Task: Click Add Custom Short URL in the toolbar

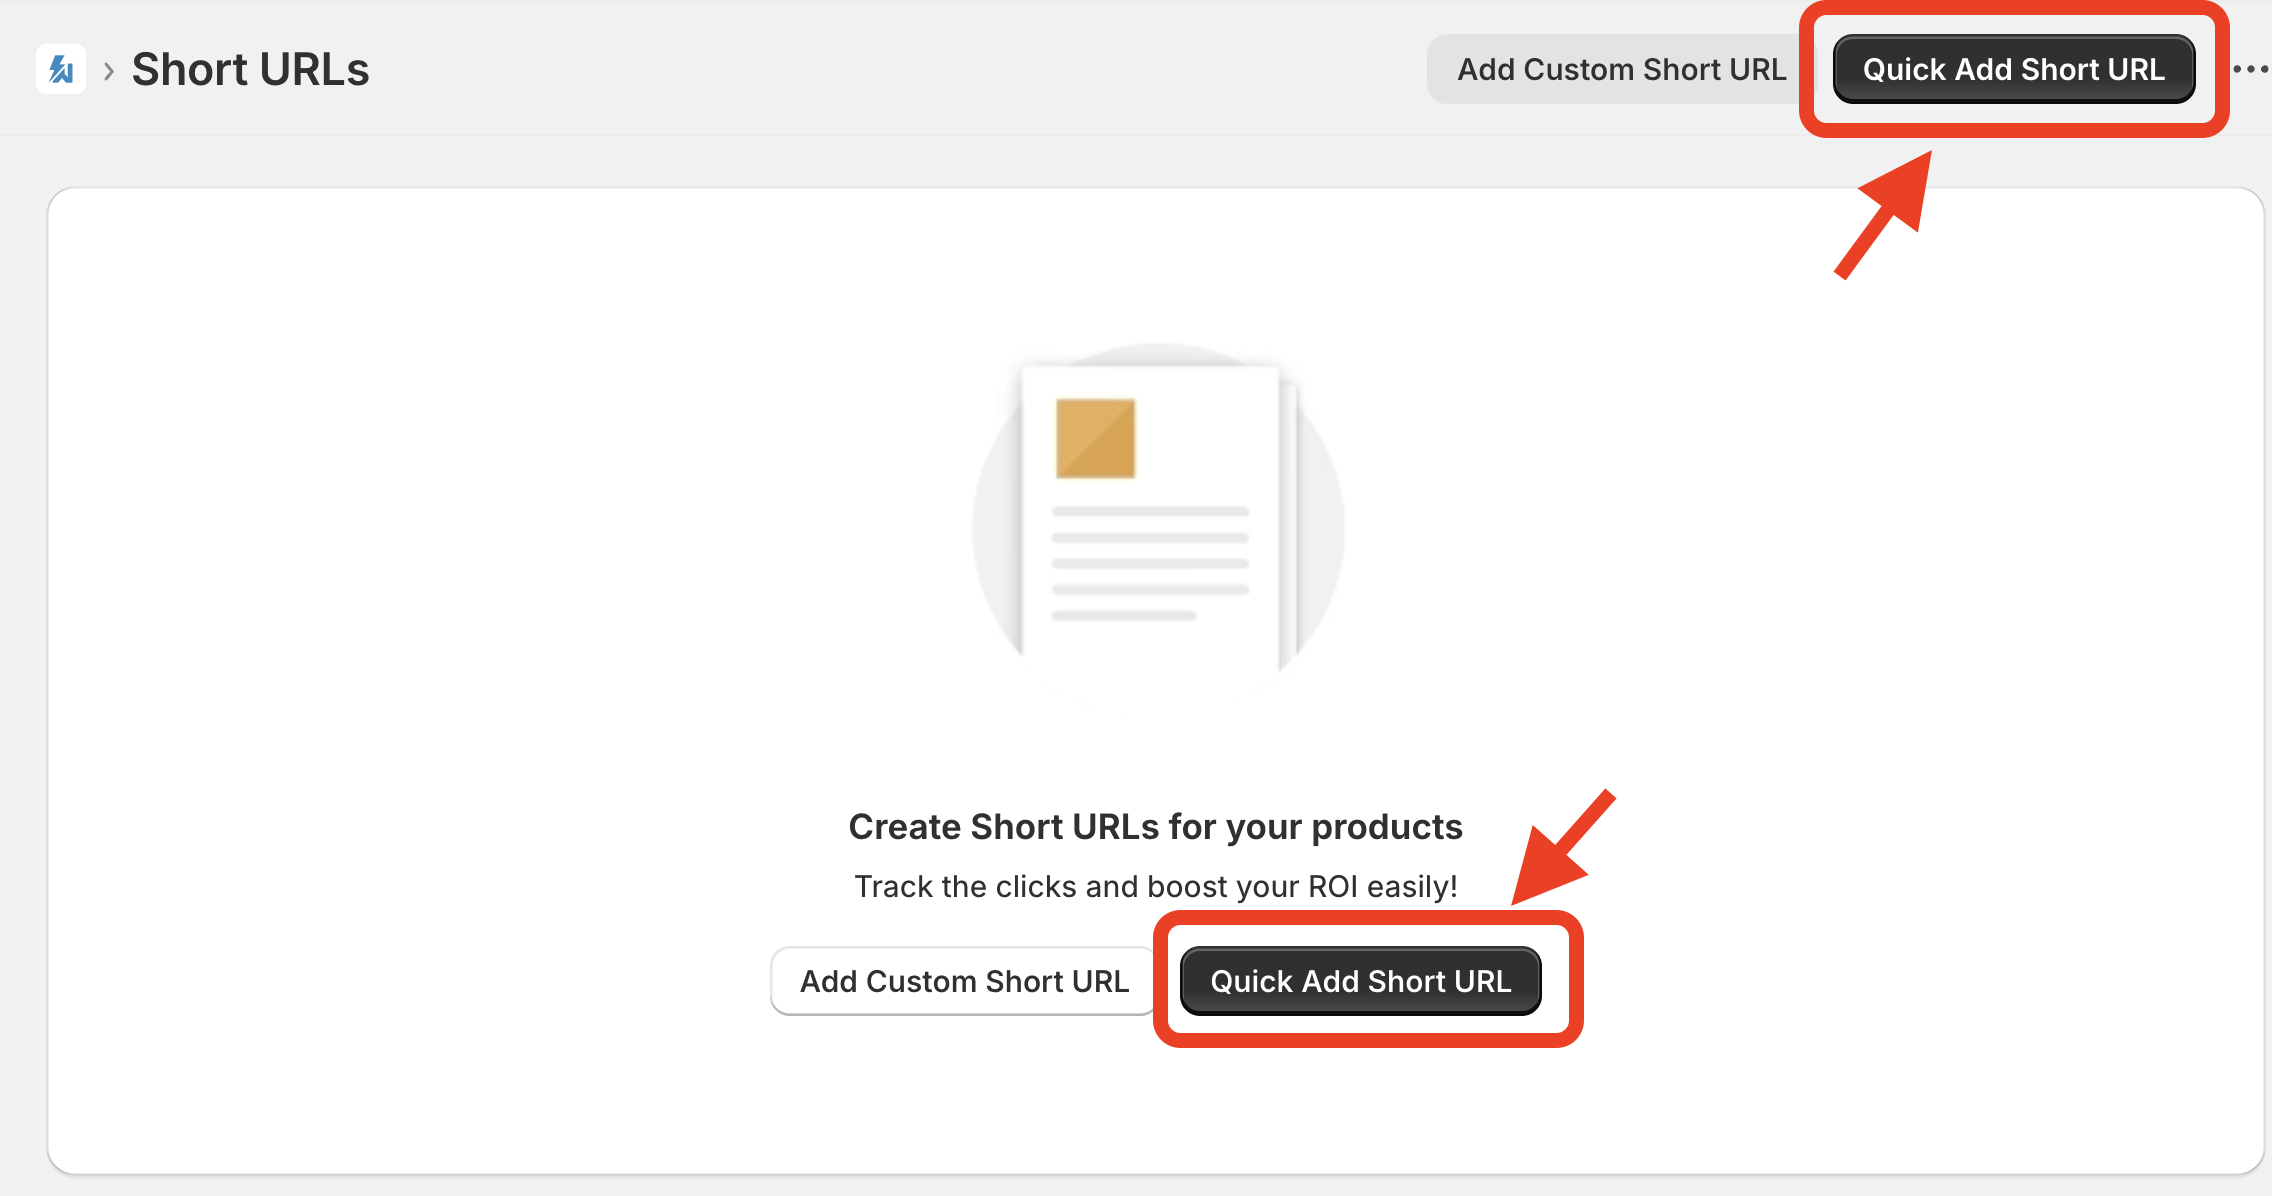Action: click(1622, 68)
